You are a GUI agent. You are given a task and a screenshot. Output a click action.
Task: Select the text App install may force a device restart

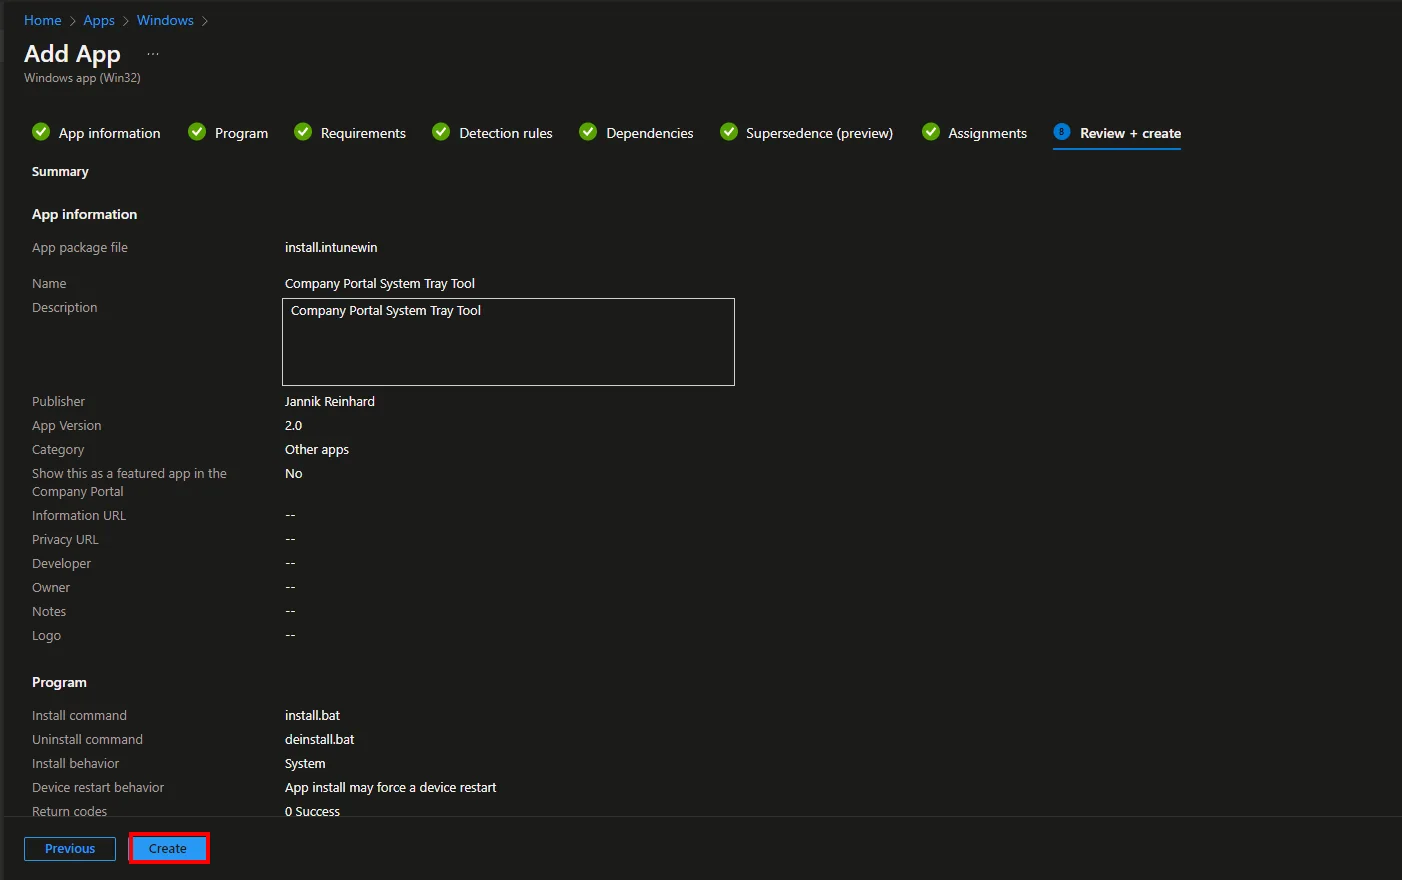[391, 788]
